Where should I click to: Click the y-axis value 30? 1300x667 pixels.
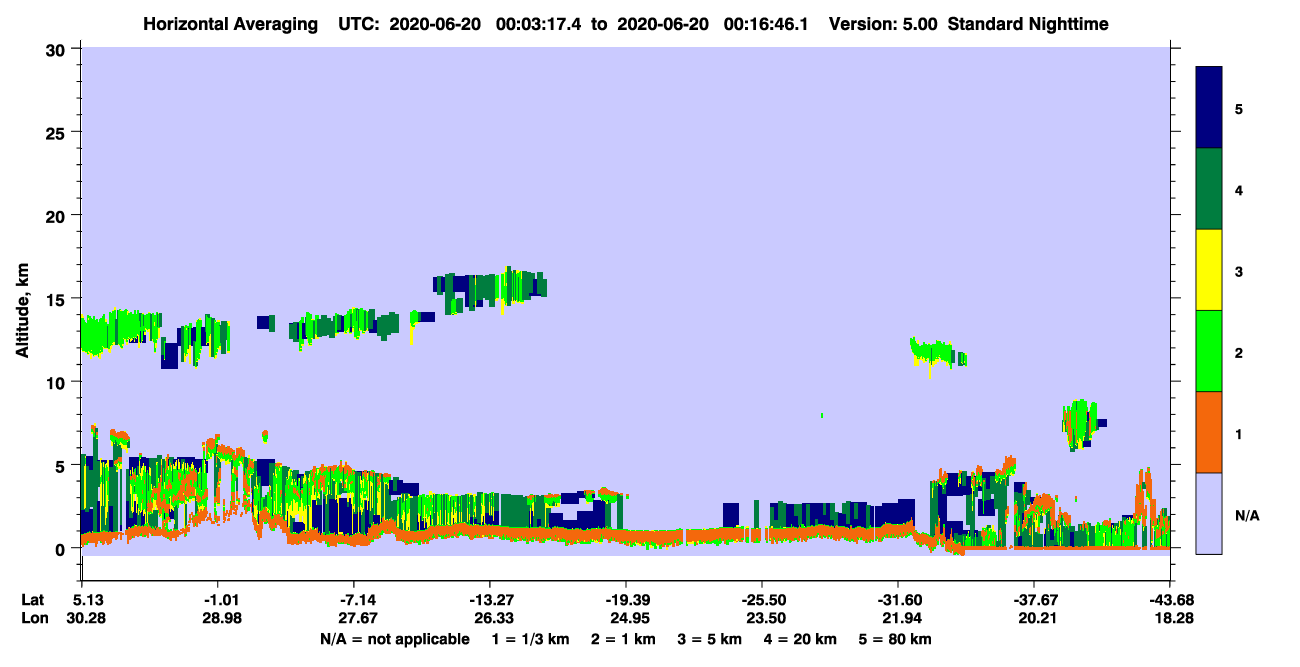[x=57, y=49]
